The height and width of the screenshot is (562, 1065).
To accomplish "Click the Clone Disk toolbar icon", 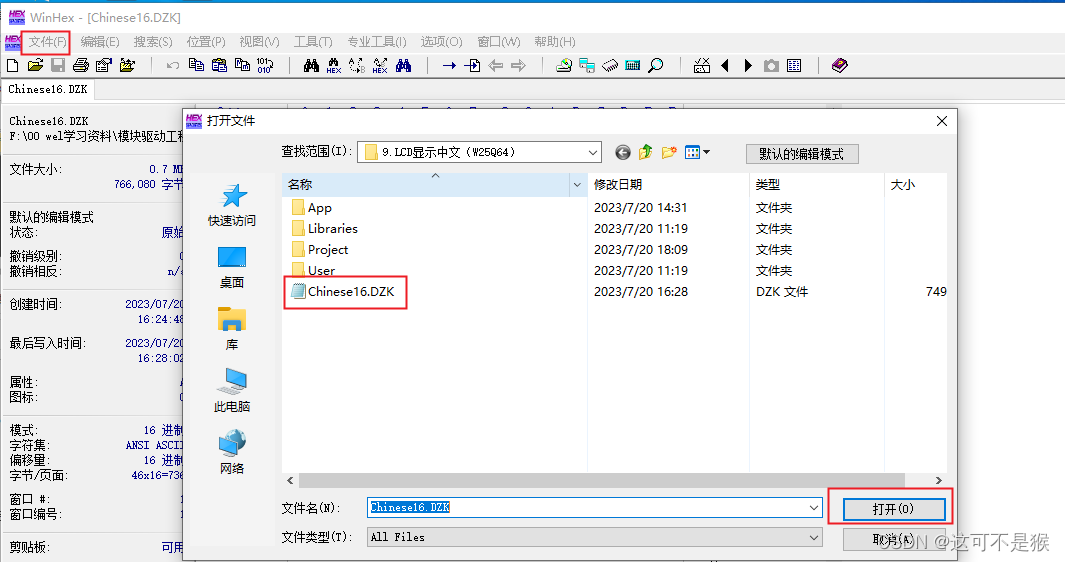I will 587,65.
